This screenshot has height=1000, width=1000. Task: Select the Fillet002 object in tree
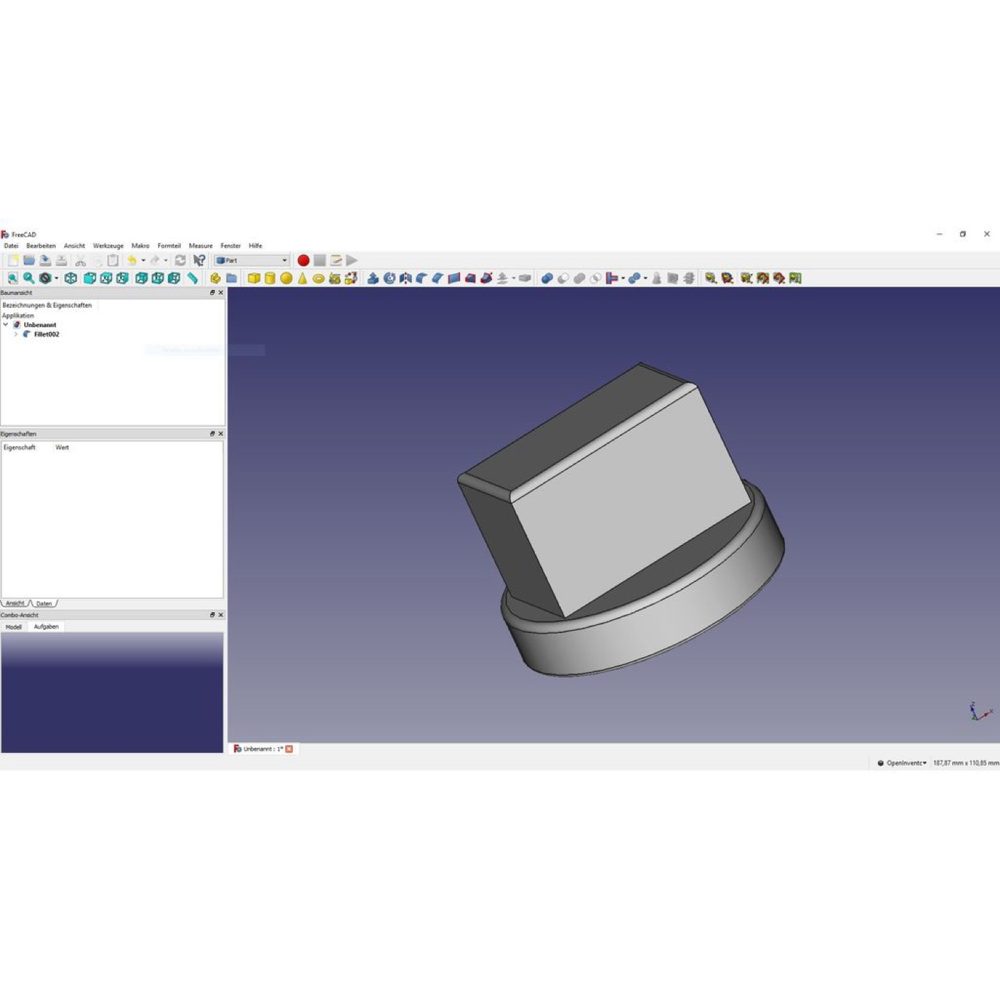[x=47, y=334]
